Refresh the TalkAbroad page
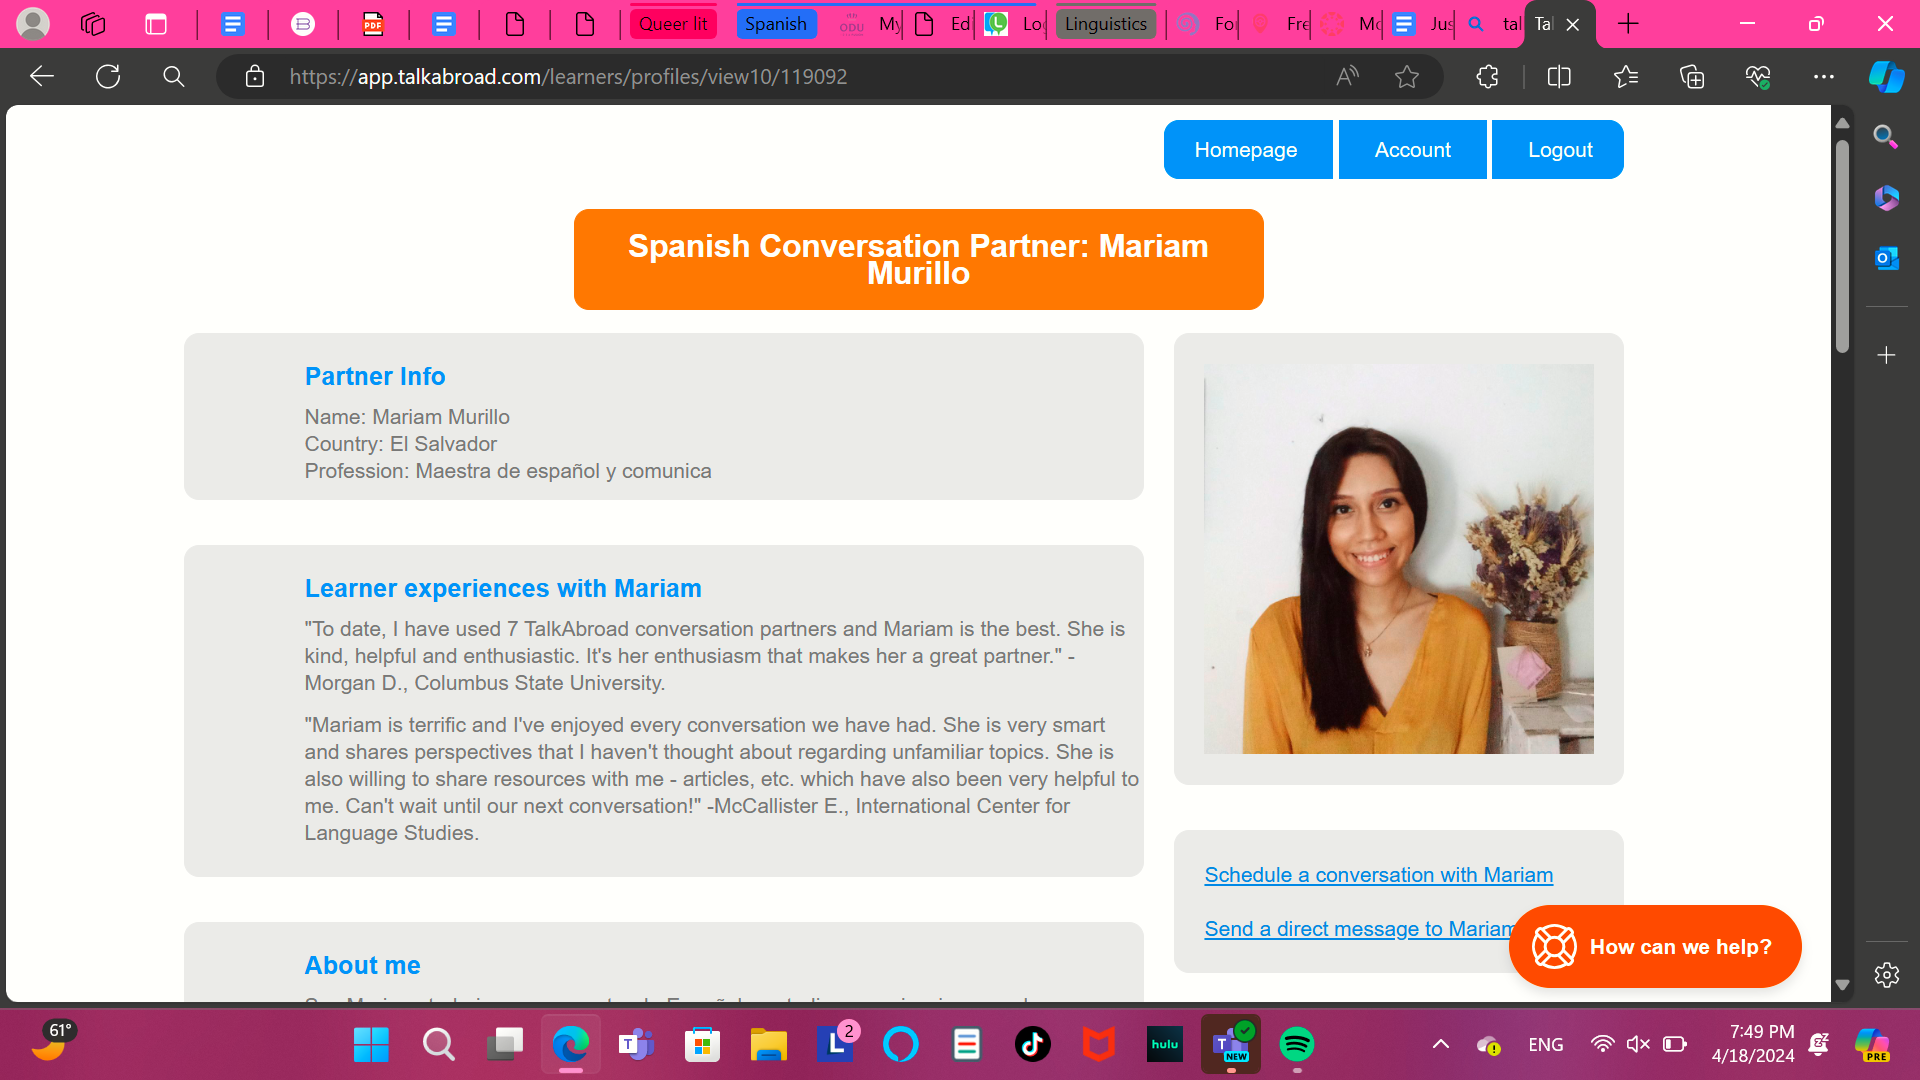Image resolution: width=1920 pixels, height=1080 pixels. [x=108, y=76]
